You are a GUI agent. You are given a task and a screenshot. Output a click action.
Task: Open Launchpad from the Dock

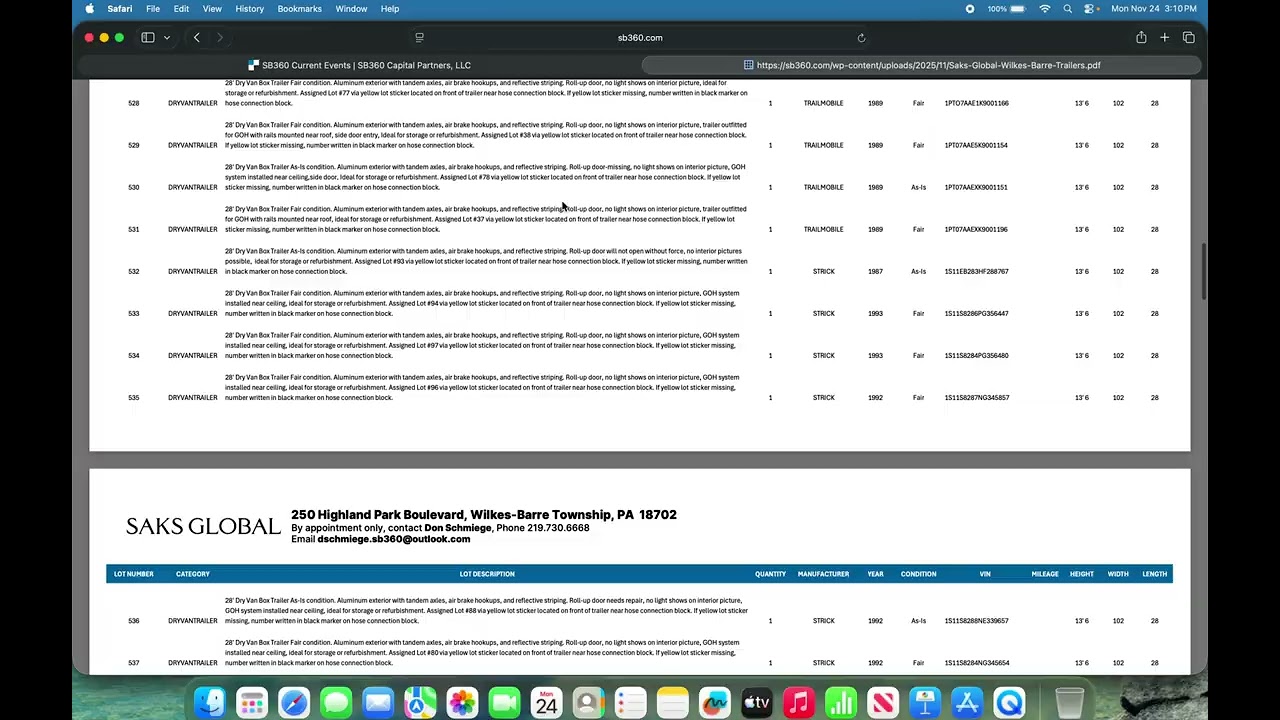pos(251,703)
